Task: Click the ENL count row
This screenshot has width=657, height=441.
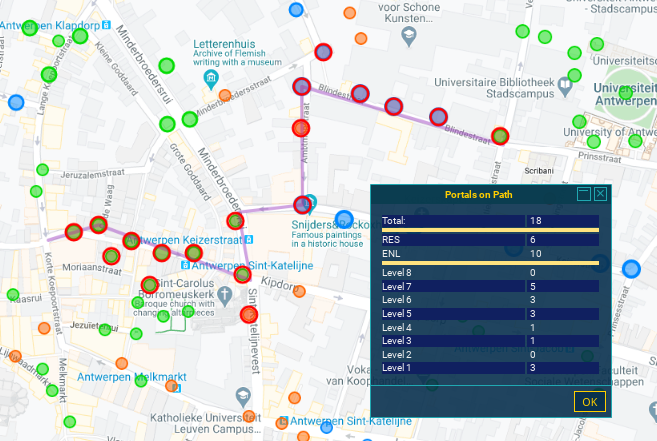Action: pos(490,254)
